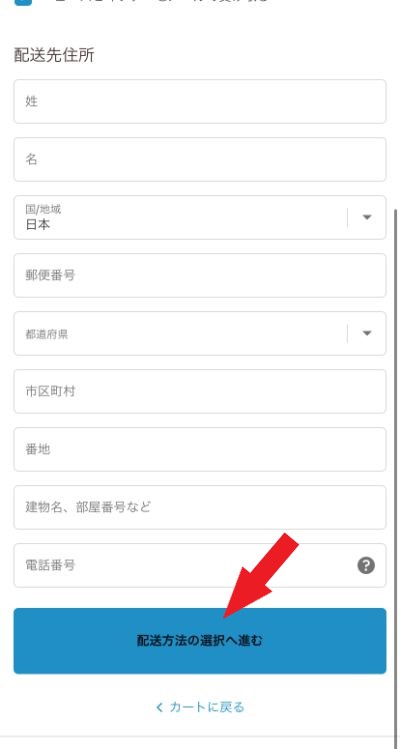Focus the 名 first name field

[x=200, y=160]
